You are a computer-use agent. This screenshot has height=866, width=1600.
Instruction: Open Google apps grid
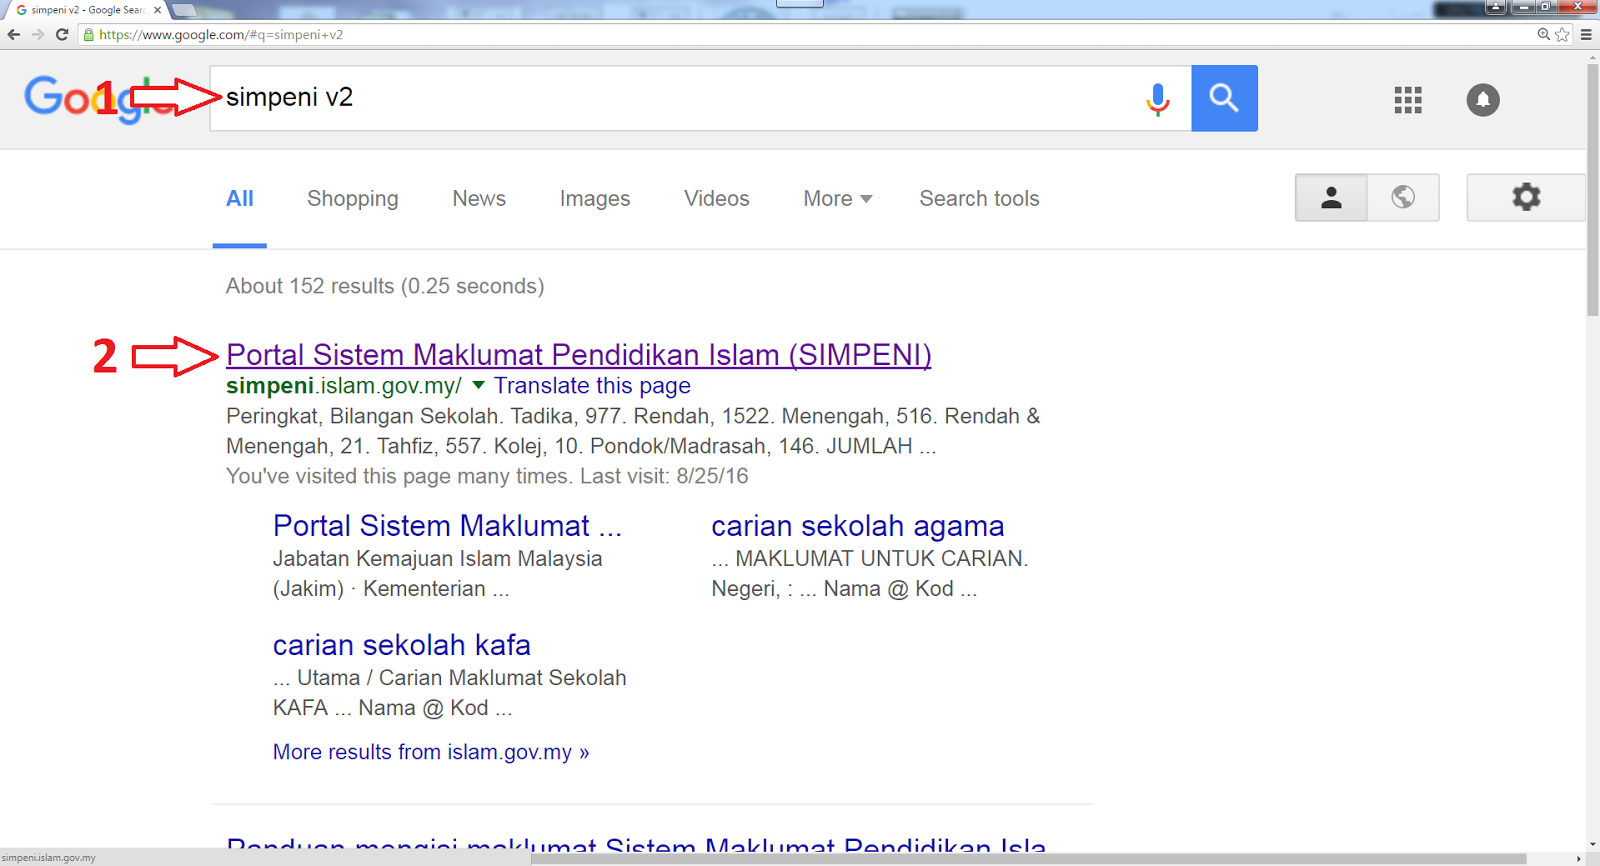1408,99
